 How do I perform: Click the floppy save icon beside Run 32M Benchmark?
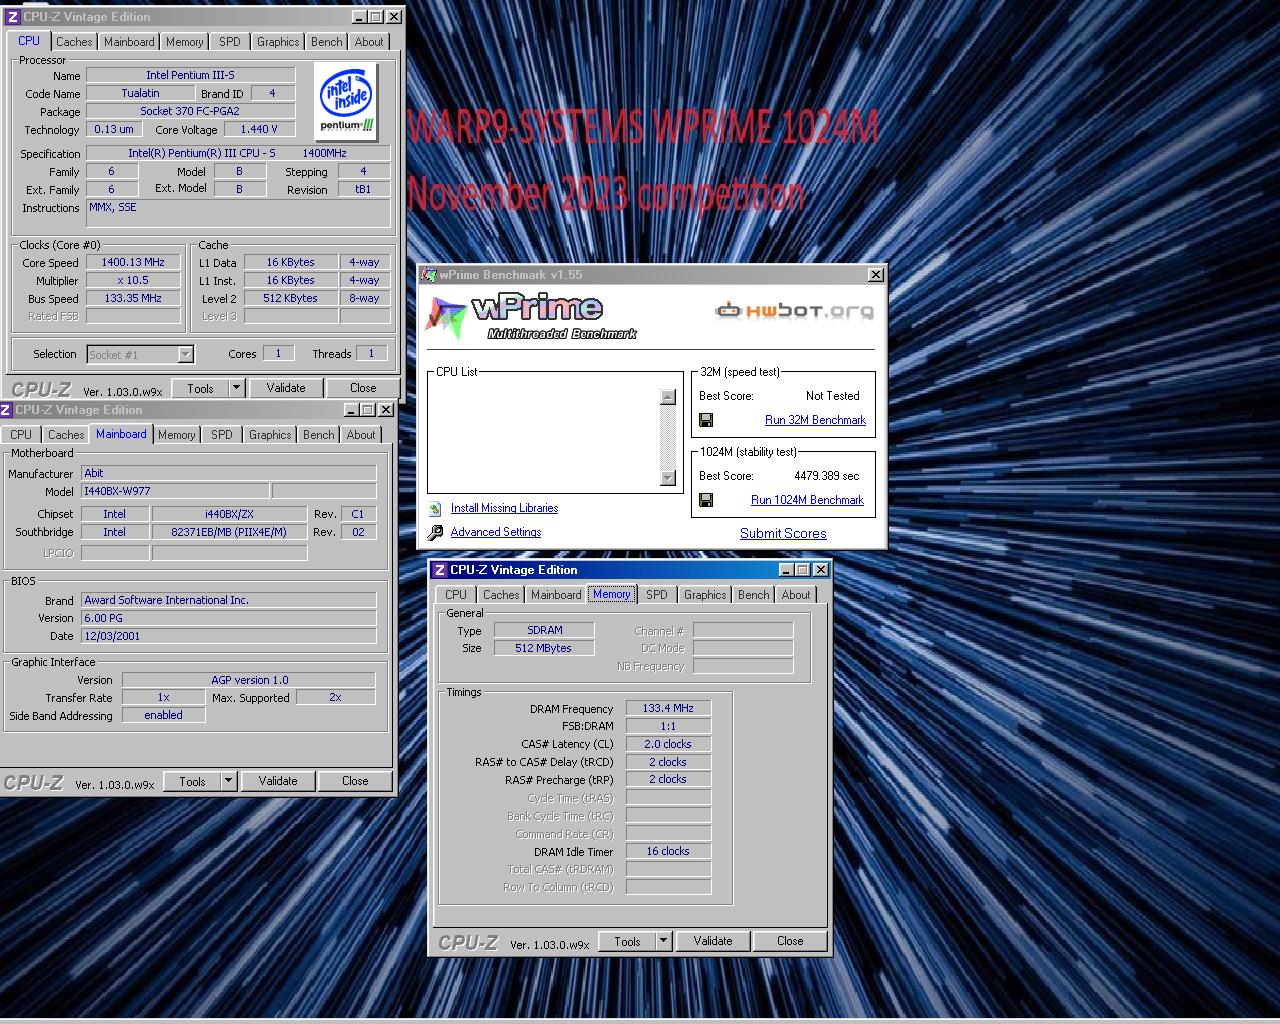[x=706, y=420]
